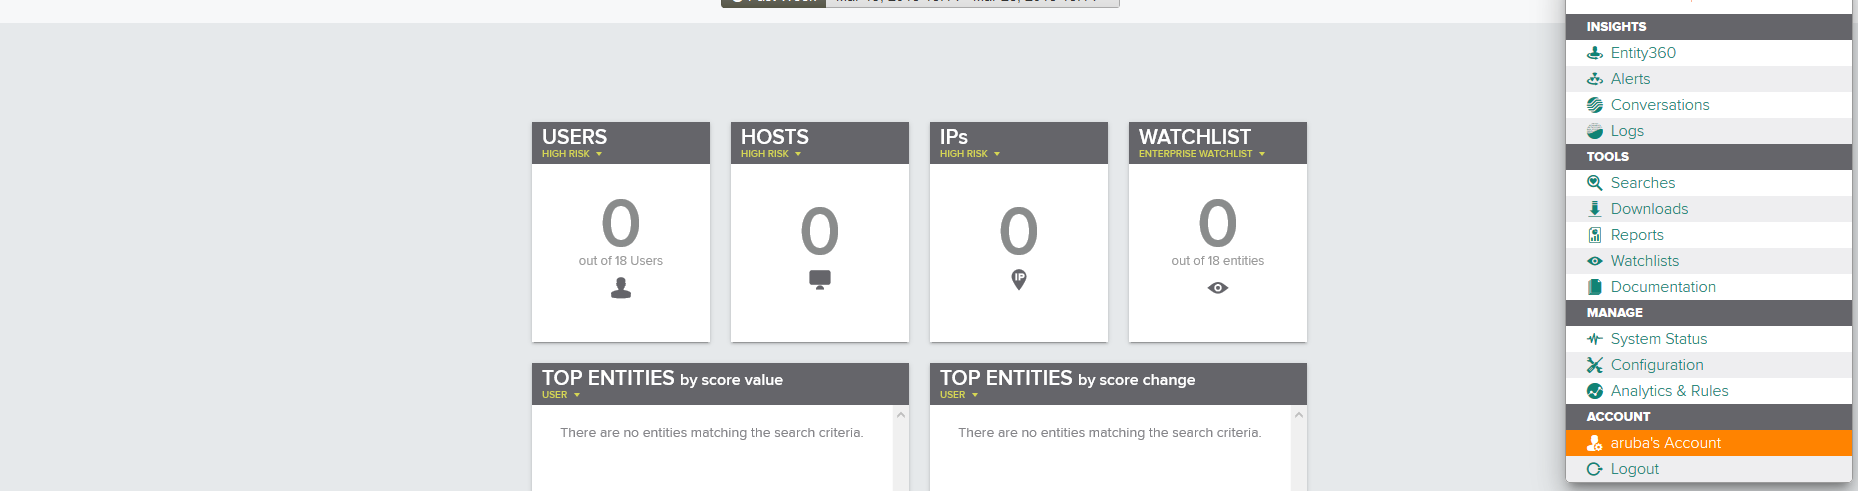Viewport: 1858px width, 491px height.
Task: Click the INSIGHTS section header
Action: [1709, 27]
